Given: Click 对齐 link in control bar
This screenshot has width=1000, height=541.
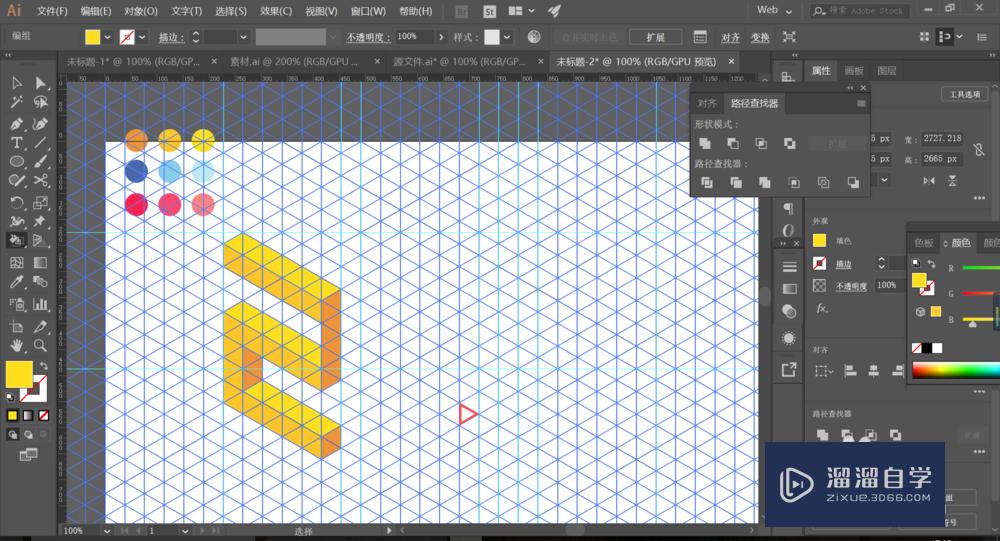Looking at the screenshot, I should pyautogui.click(x=730, y=38).
